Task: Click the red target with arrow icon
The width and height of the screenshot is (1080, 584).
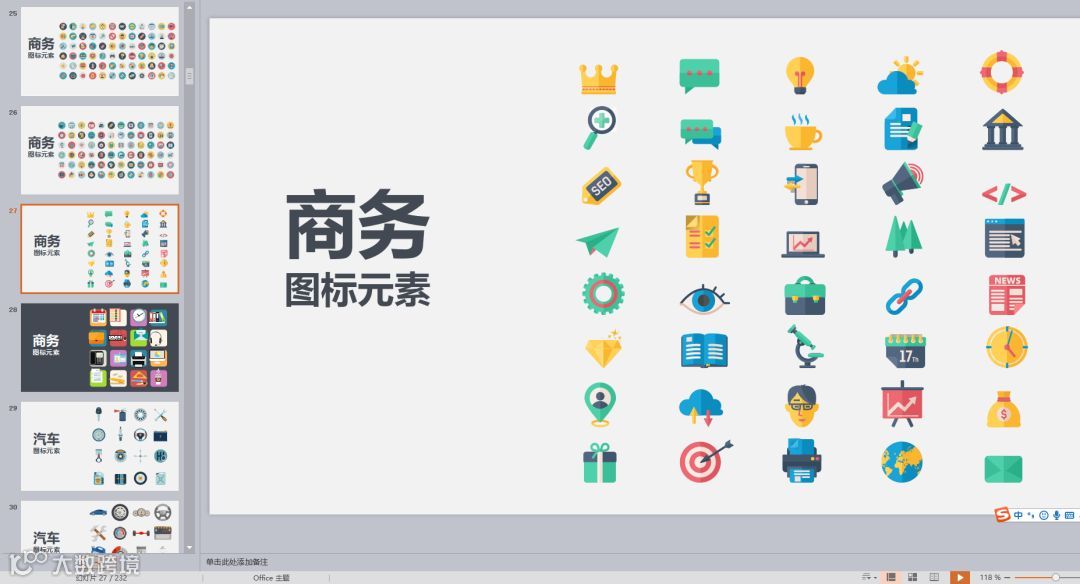Action: click(705, 461)
